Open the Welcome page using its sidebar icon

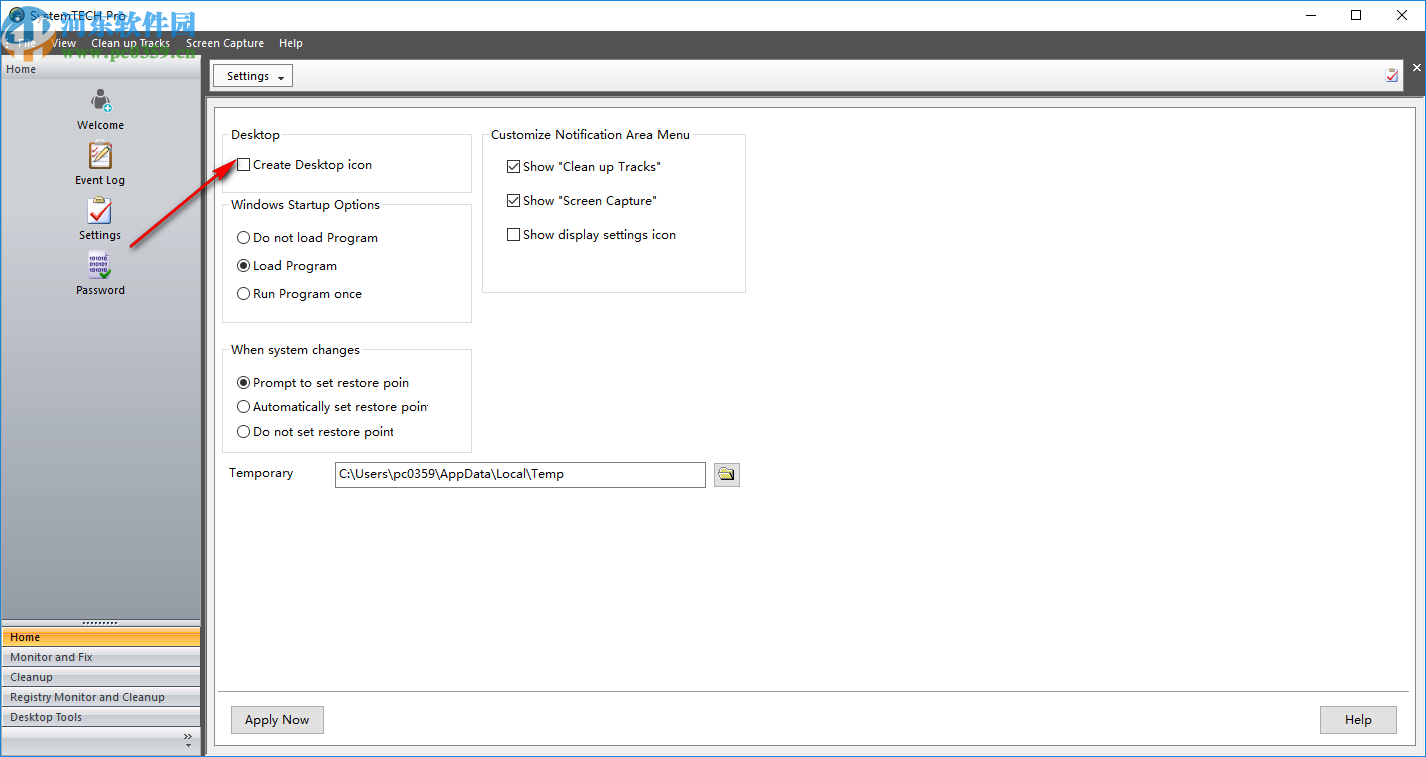tap(100, 99)
